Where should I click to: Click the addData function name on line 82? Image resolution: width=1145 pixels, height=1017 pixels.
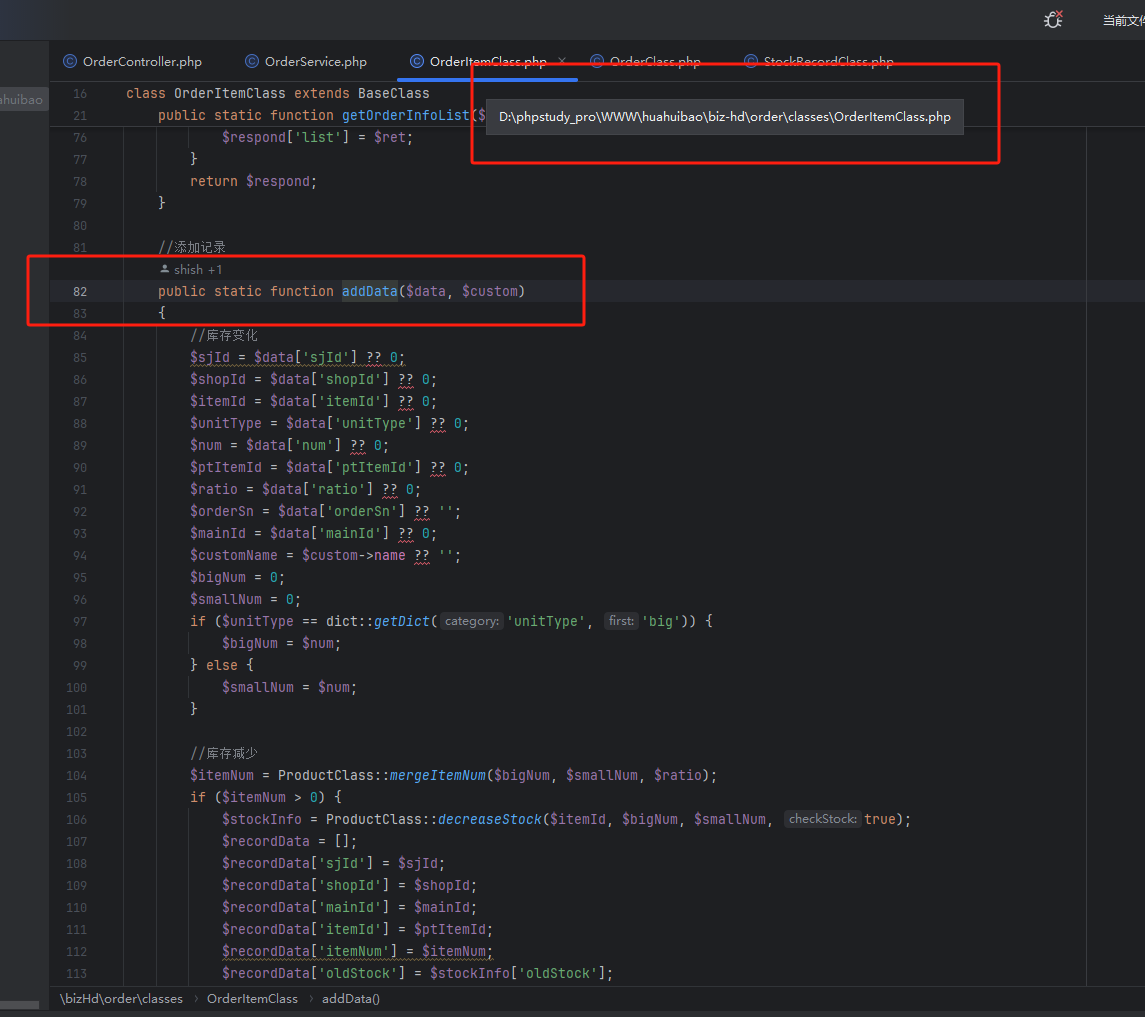point(369,291)
